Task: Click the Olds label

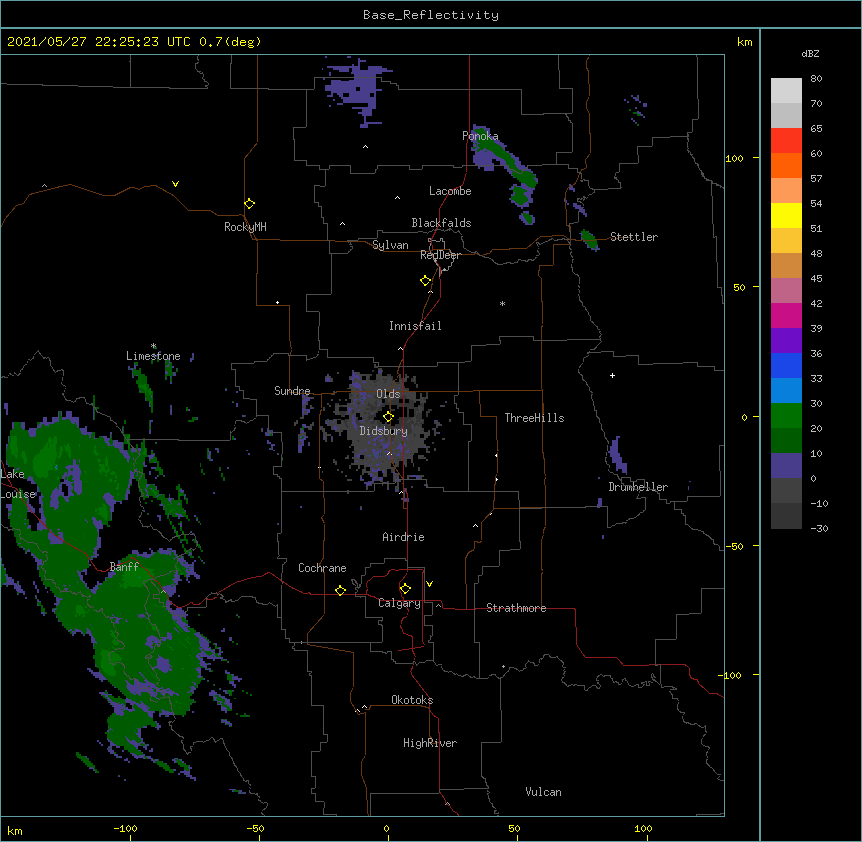Action: [x=388, y=394]
